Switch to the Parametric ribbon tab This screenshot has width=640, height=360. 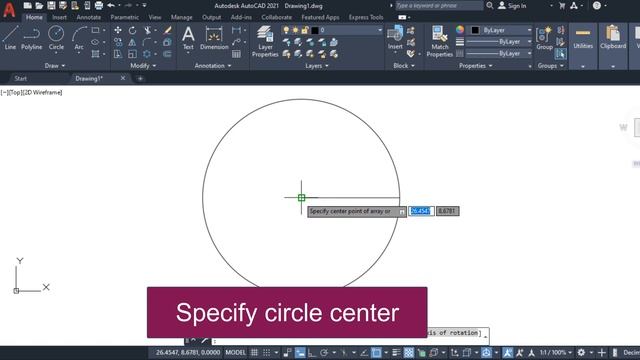point(124,17)
